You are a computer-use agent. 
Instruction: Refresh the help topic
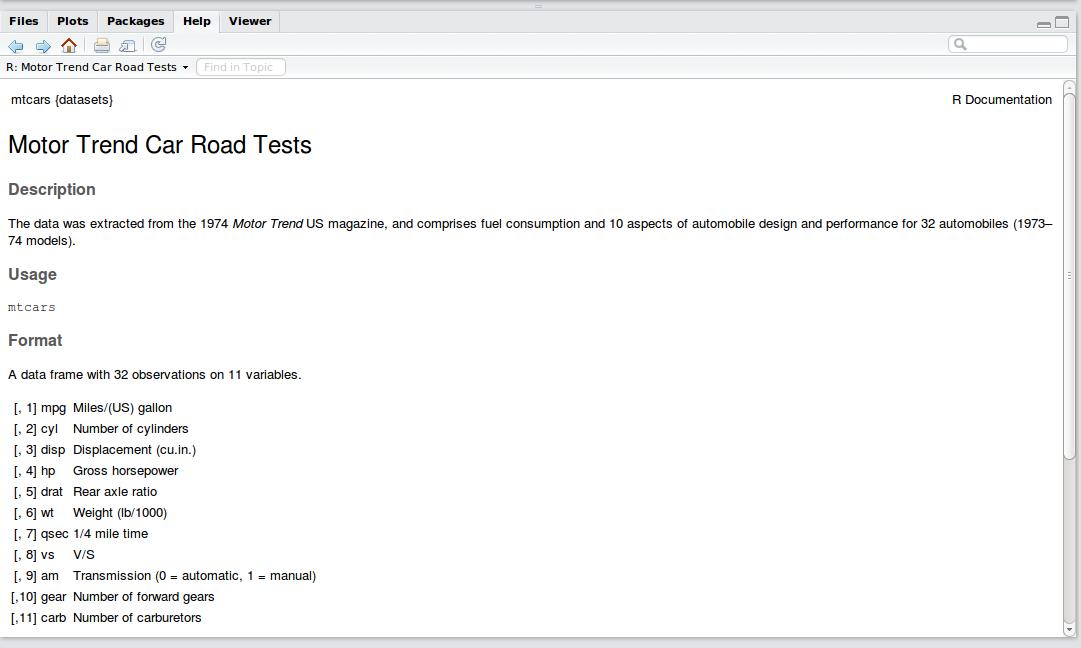click(159, 45)
